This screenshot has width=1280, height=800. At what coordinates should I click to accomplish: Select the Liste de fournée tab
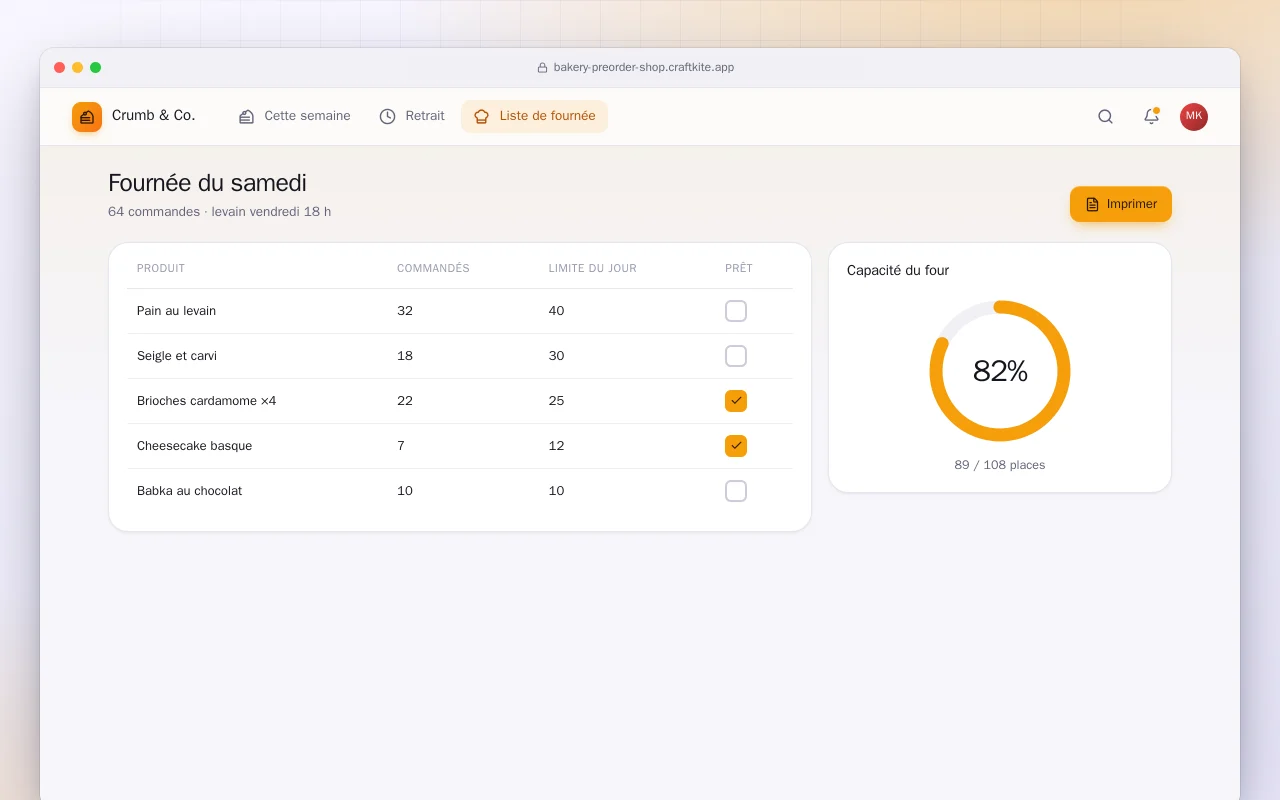[x=534, y=116]
